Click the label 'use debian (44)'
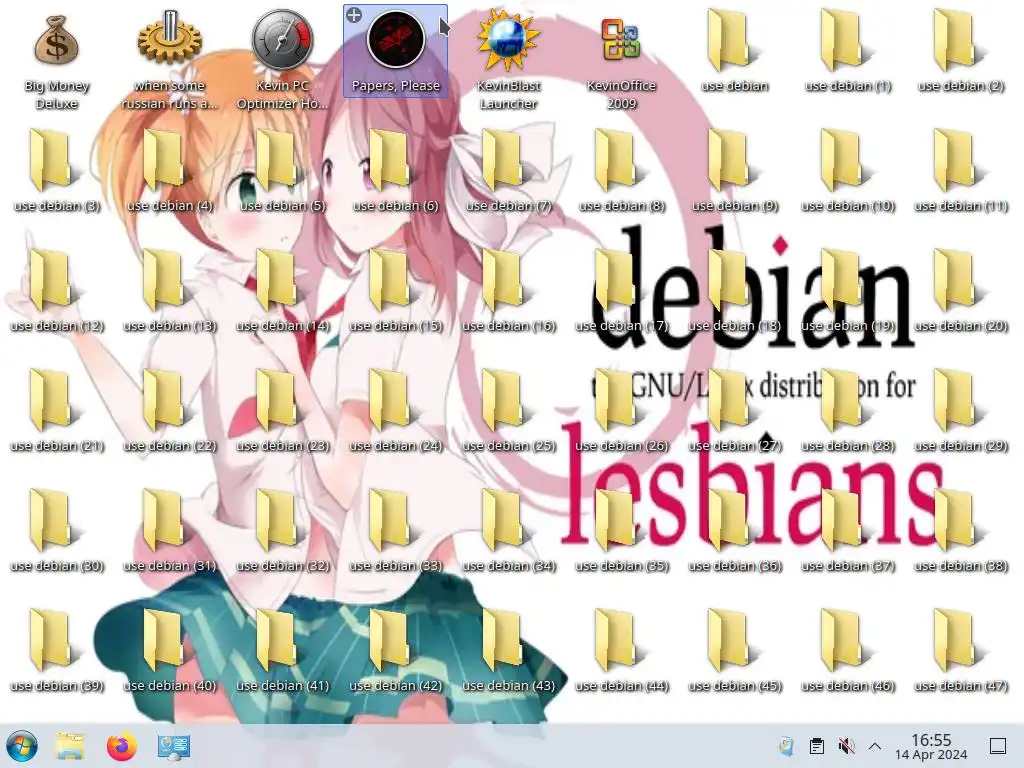The width and height of the screenshot is (1024, 768). [621, 686]
